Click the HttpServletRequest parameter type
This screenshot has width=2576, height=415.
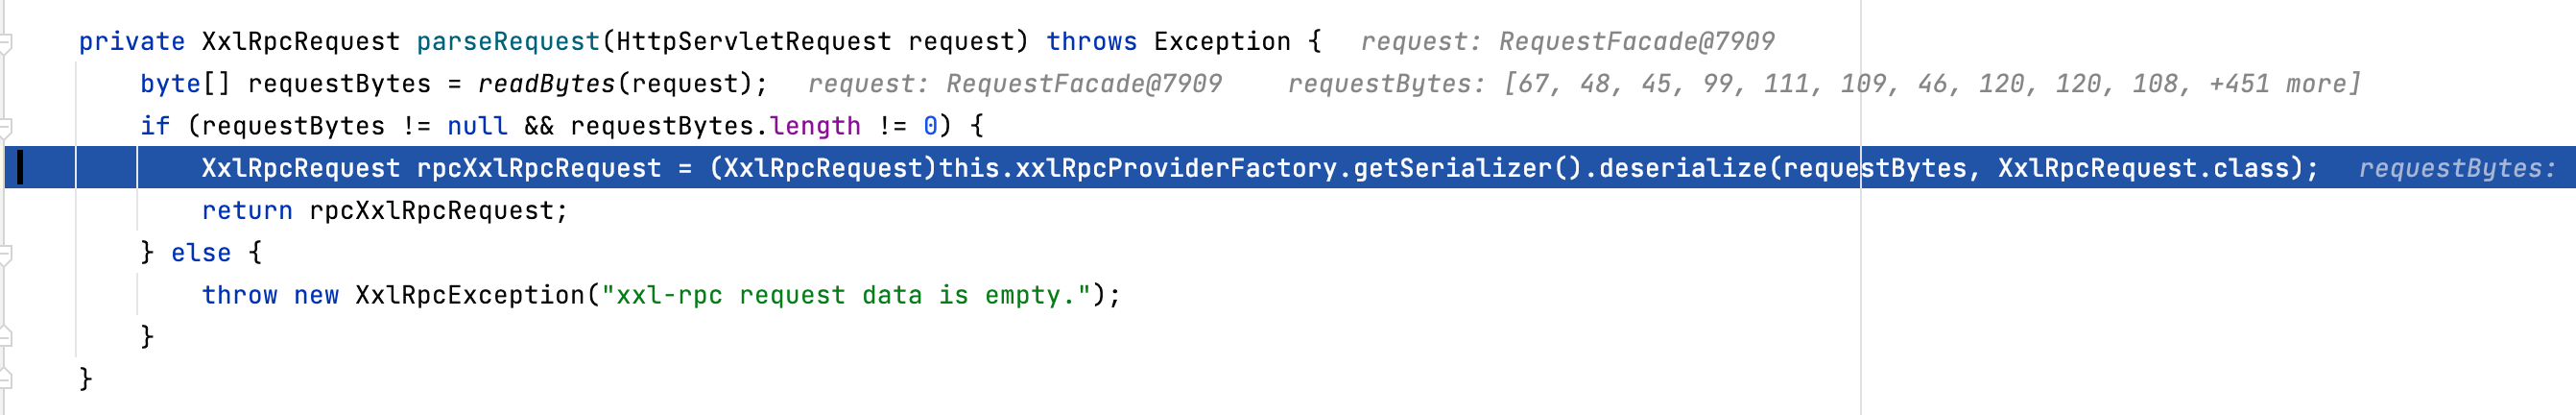(753, 42)
